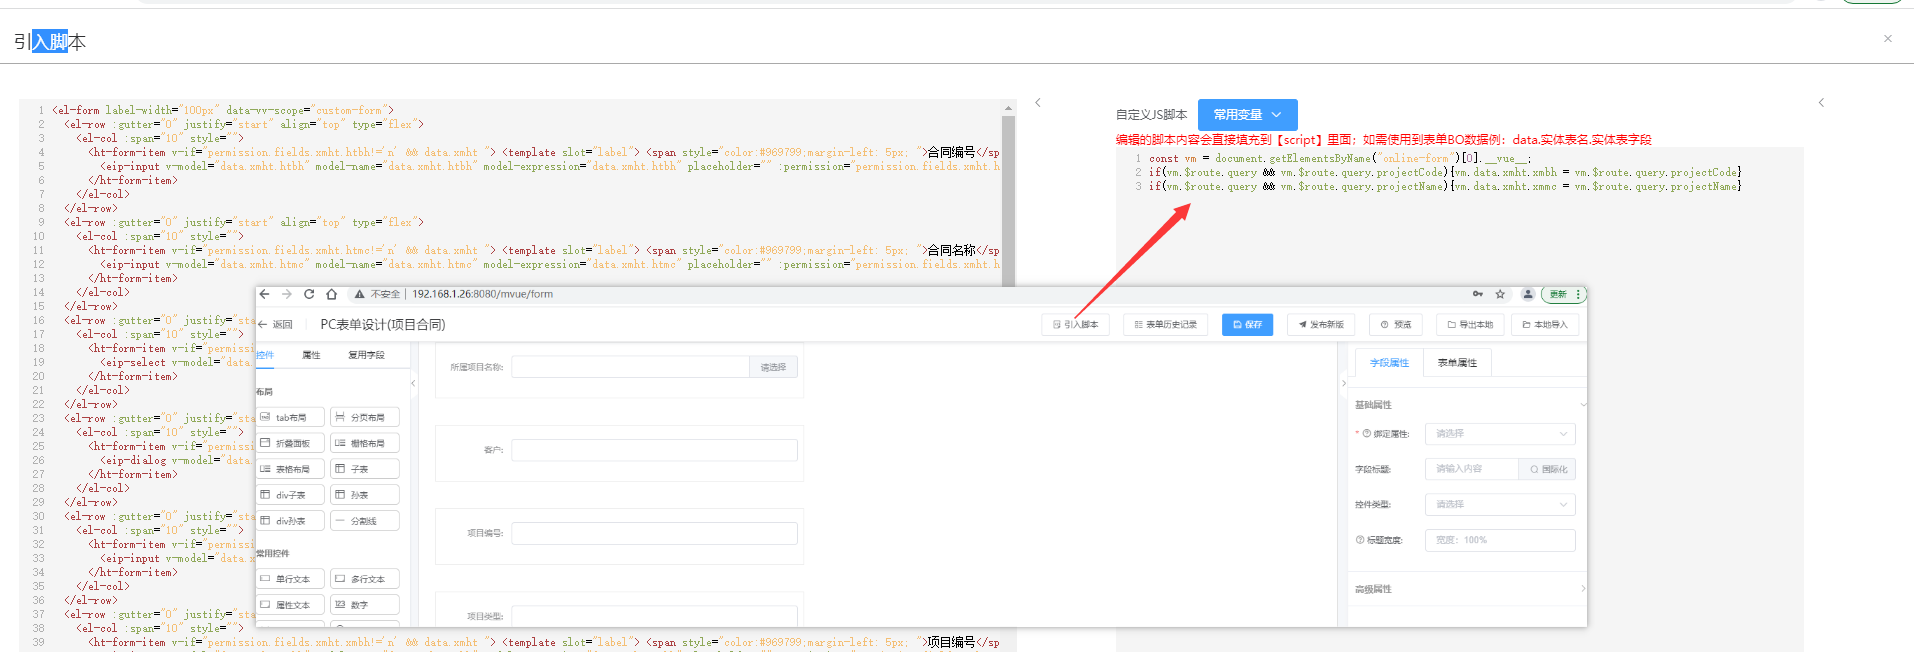This screenshot has width=1914, height=652.
Task: Click the 发布新版 button
Action: (x=1320, y=325)
